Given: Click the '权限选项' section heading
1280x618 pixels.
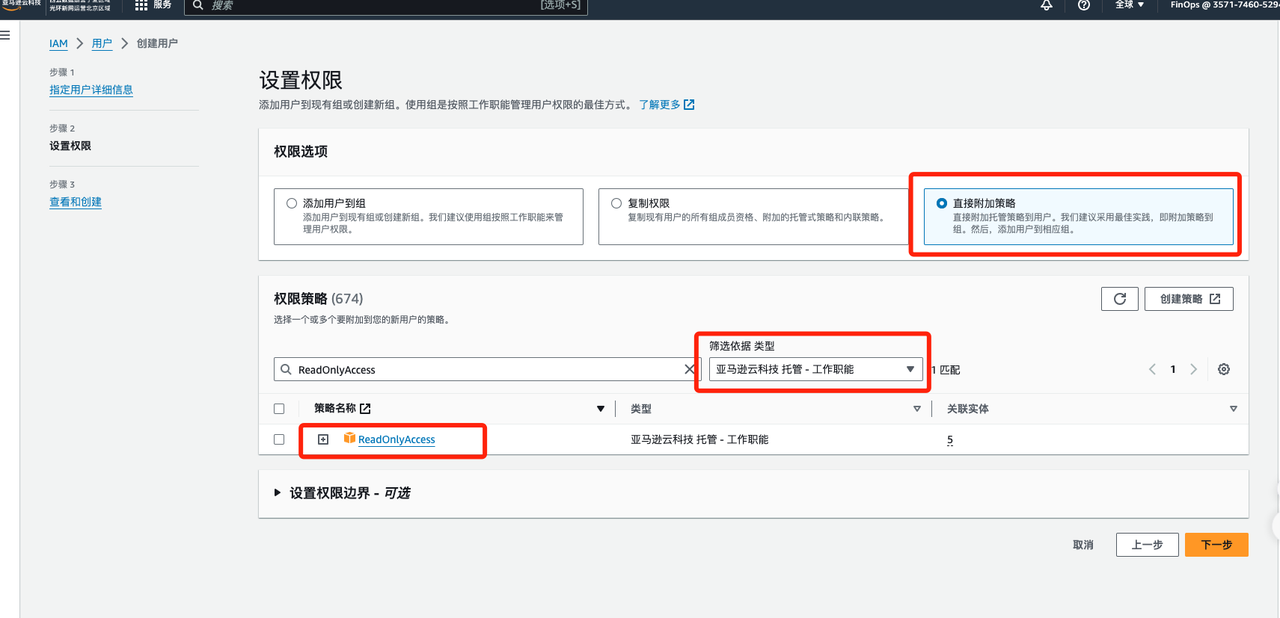Looking at the screenshot, I should (x=301, y=152).
